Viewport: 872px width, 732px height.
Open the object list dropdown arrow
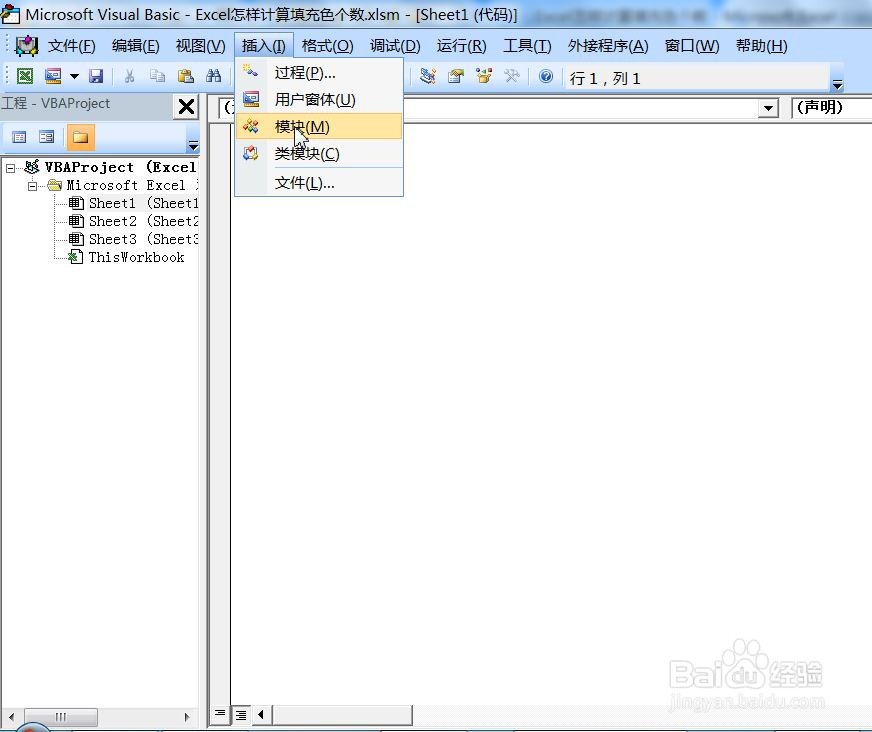point(768,108)
